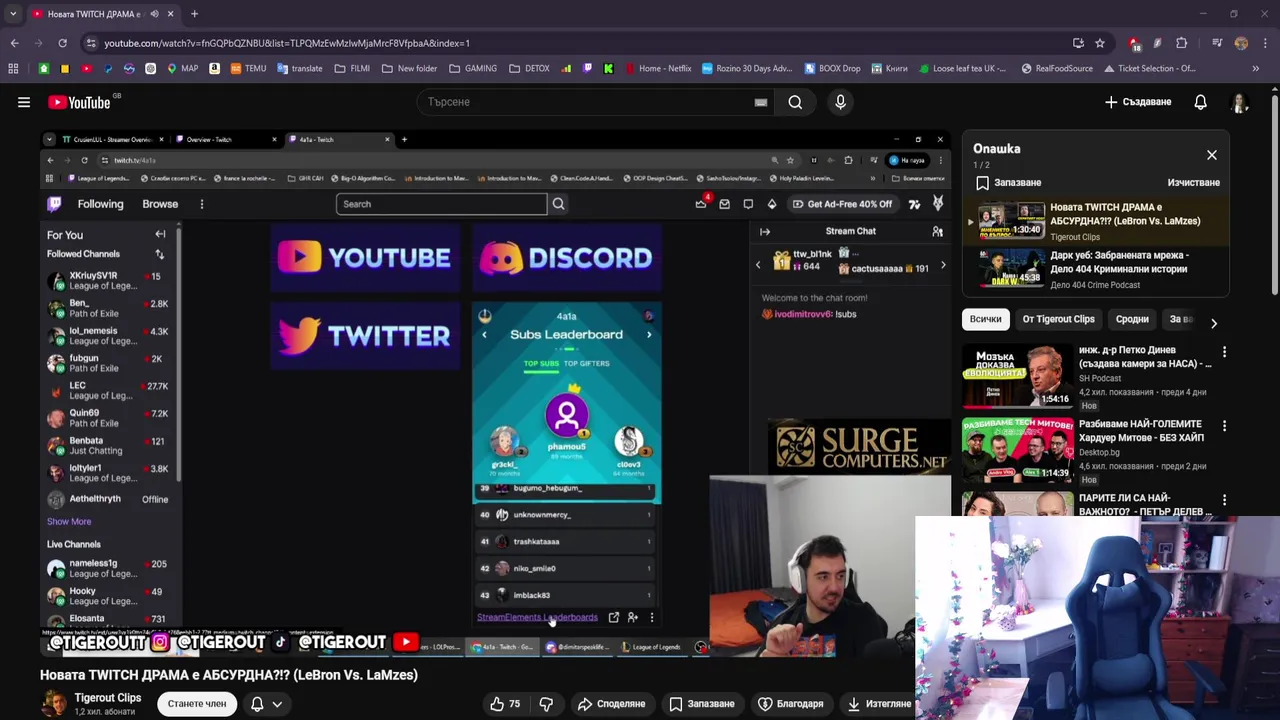Go back in Chrome
The height and width of the screenshot is (720, 1280).
[14, 43]
